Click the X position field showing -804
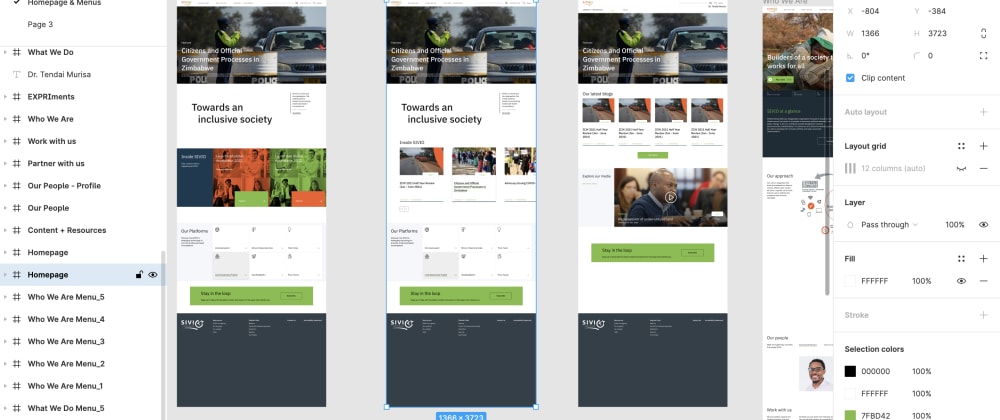 click(x=872, y=11)
